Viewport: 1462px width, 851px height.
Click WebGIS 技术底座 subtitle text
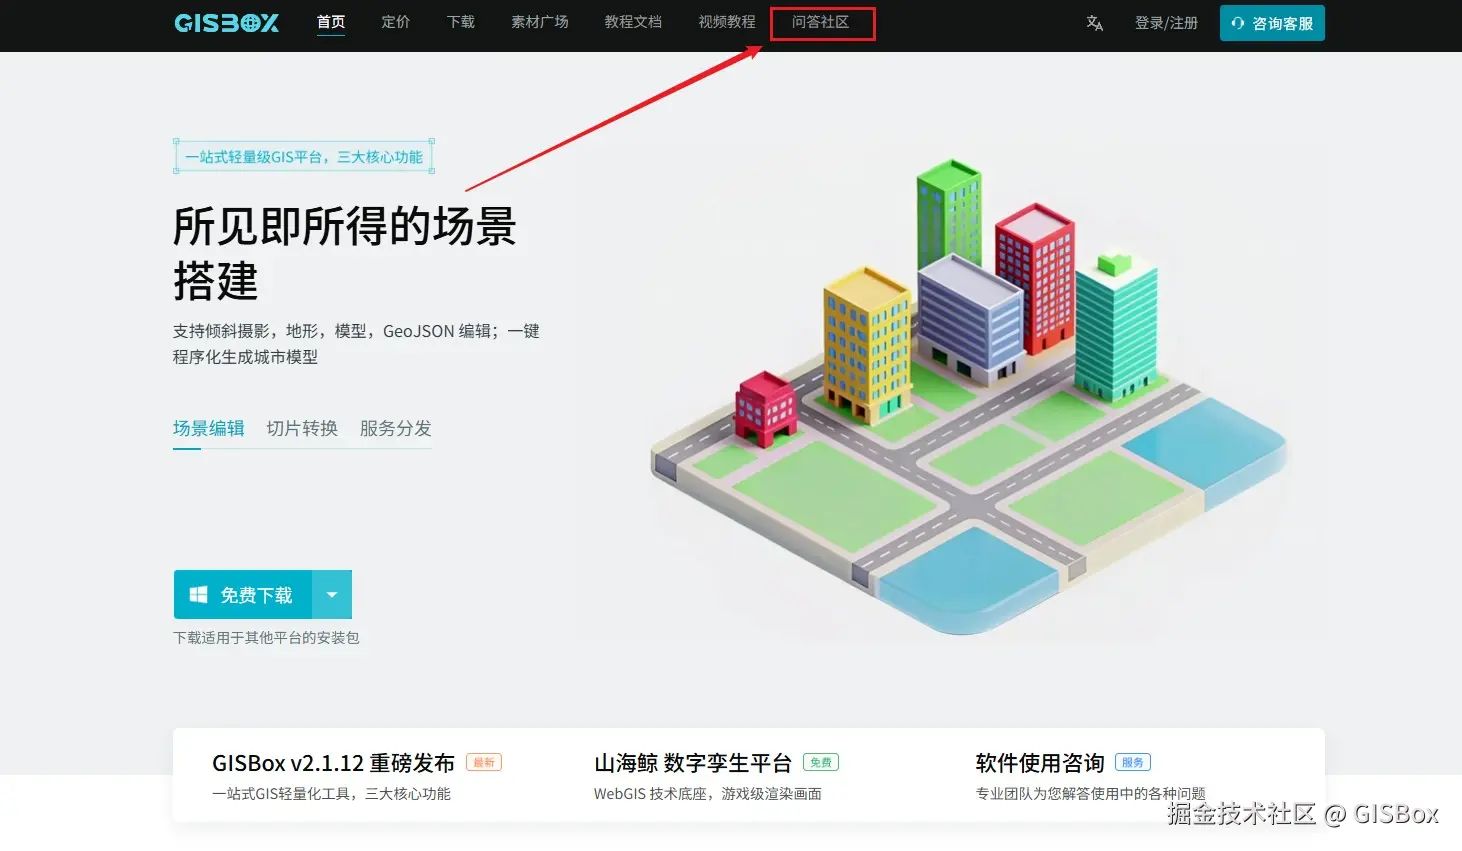tap(708, 794)
